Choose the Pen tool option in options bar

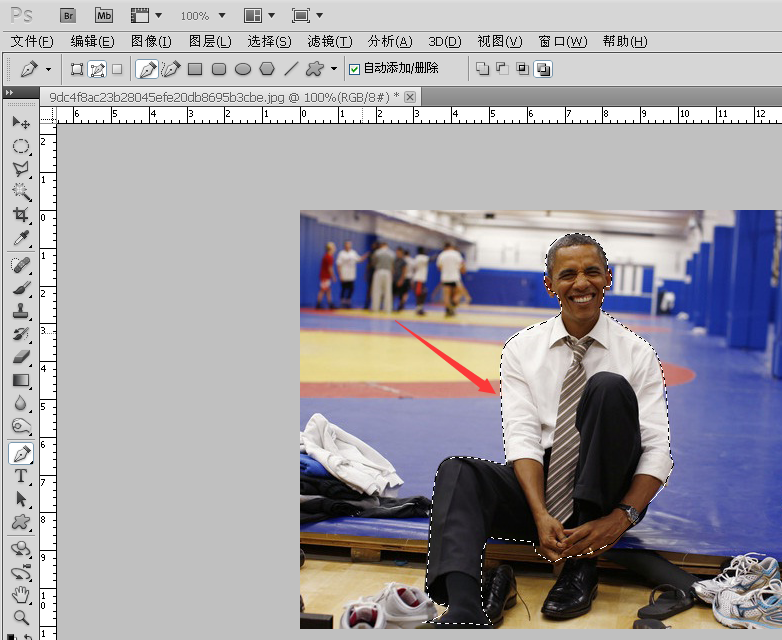click(x=147, y=69)
